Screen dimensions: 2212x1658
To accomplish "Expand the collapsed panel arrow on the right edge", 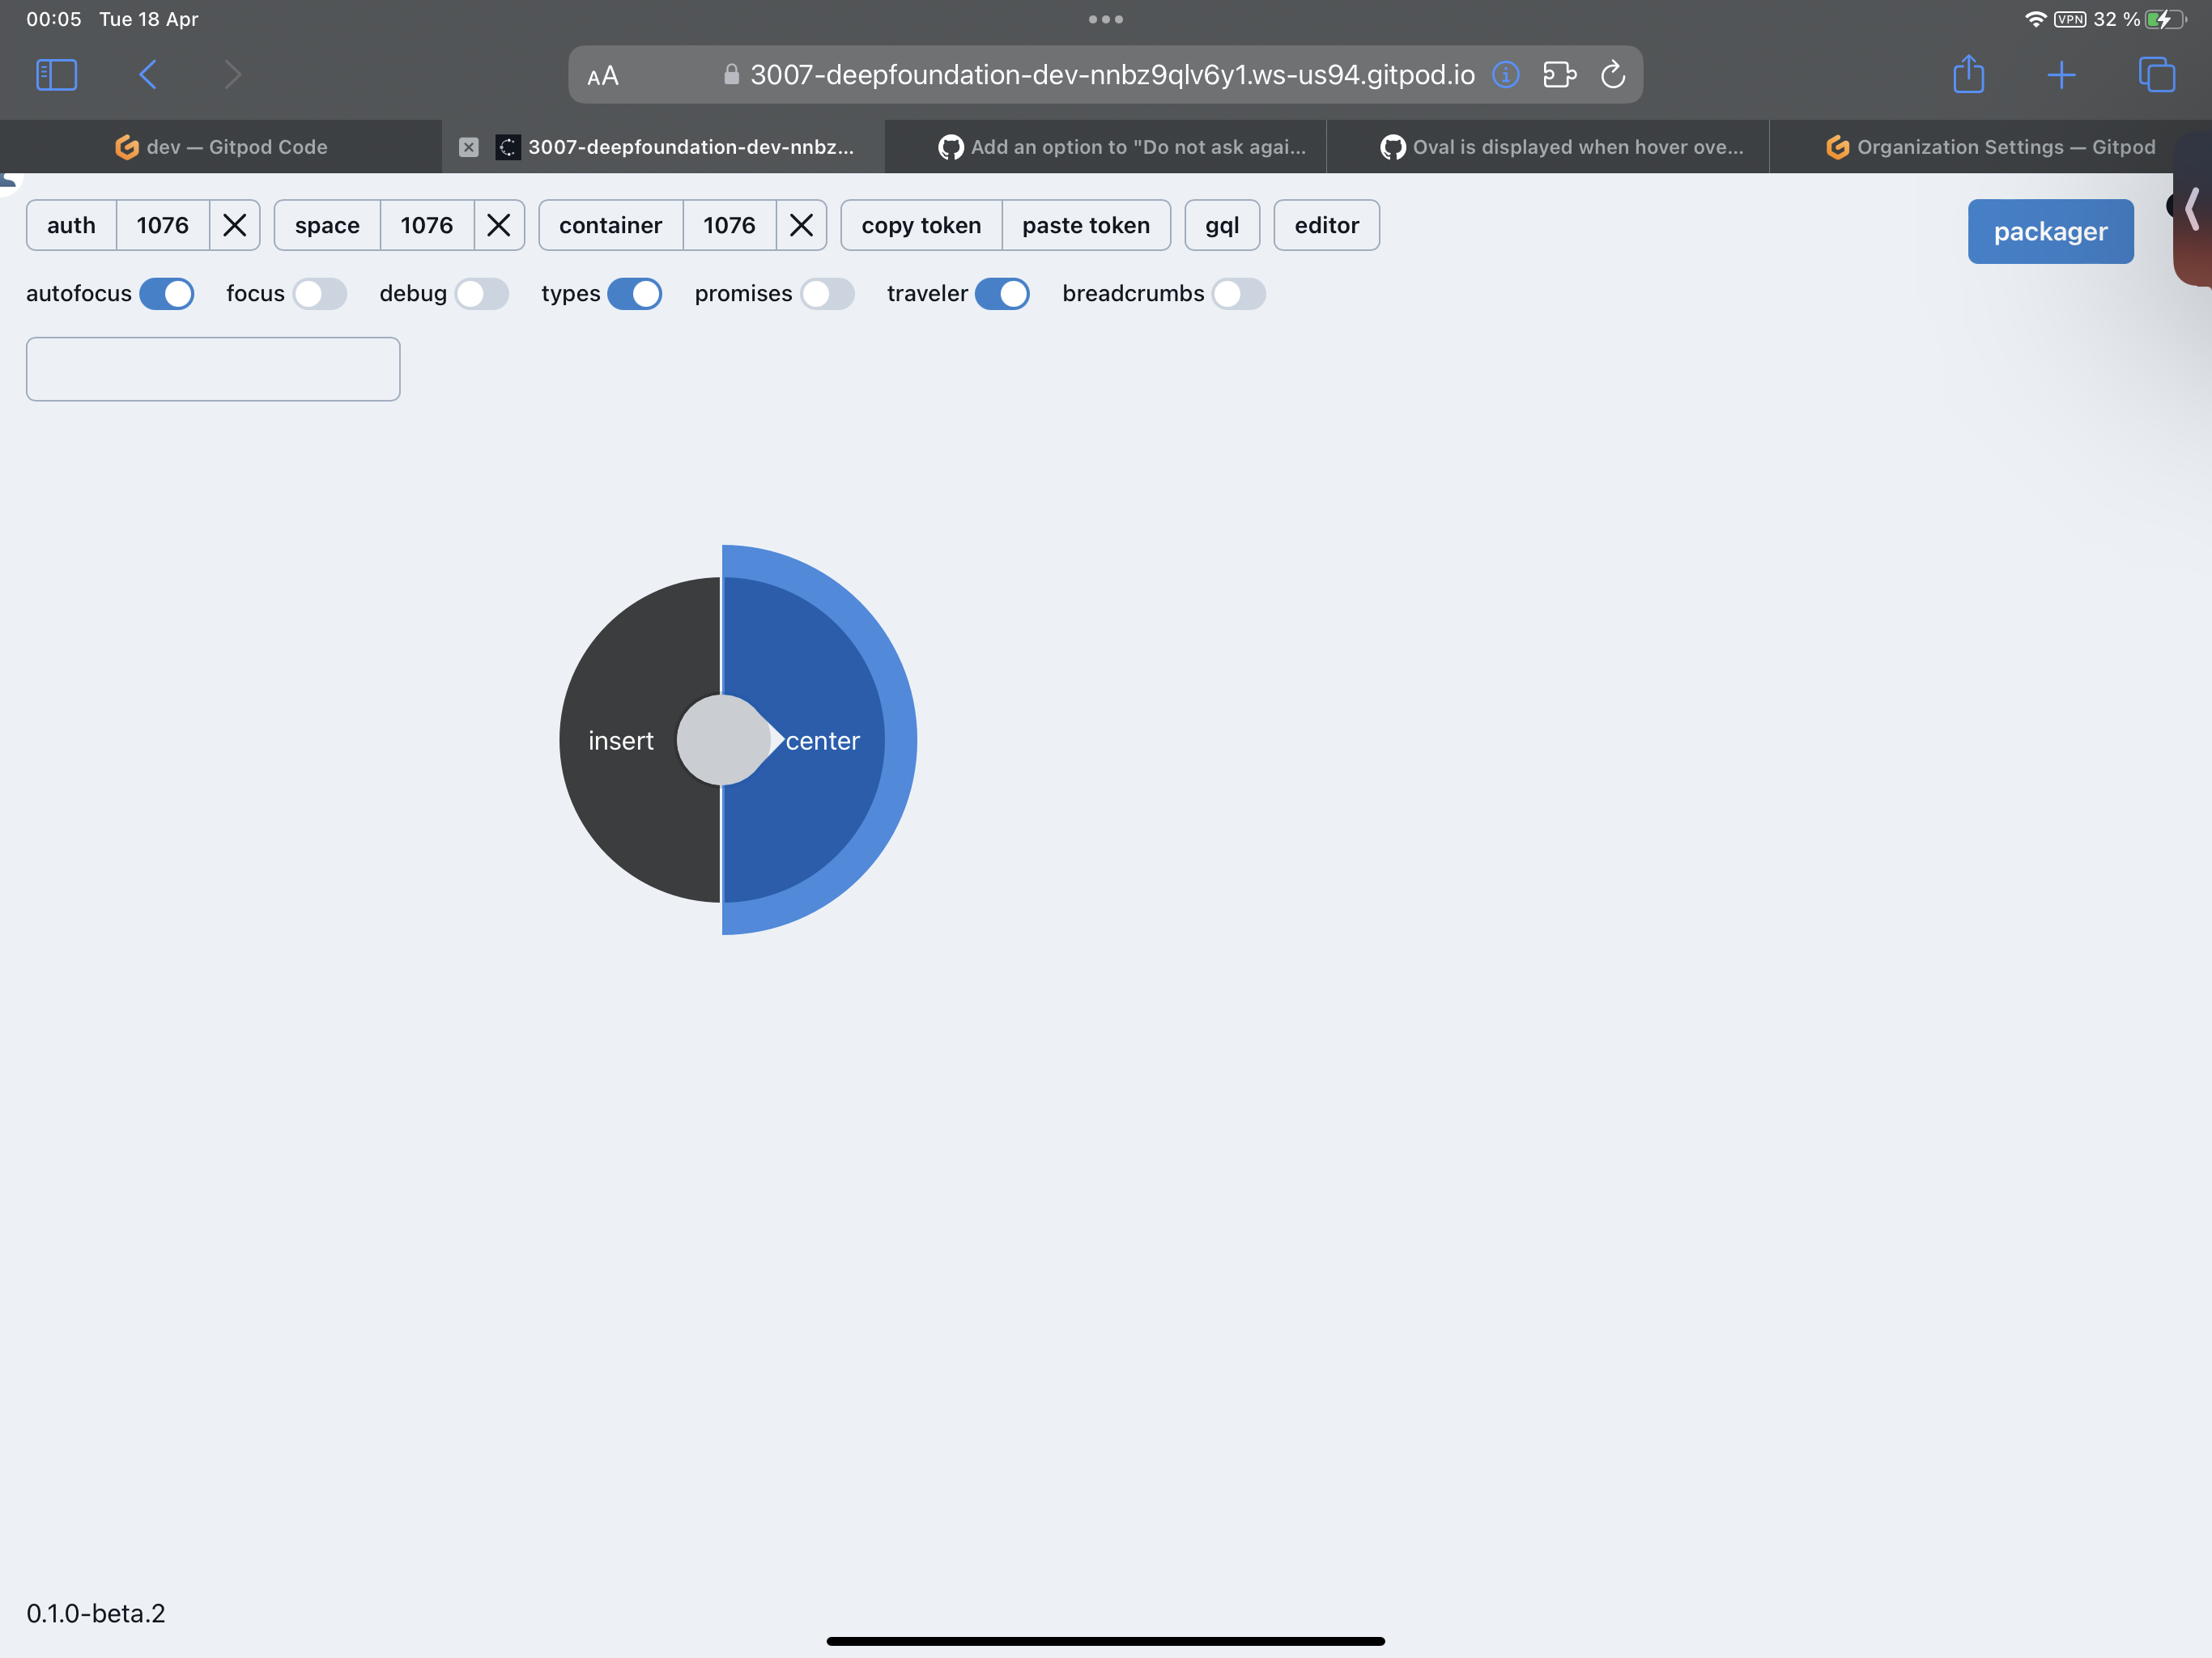I will point(2192,209).
